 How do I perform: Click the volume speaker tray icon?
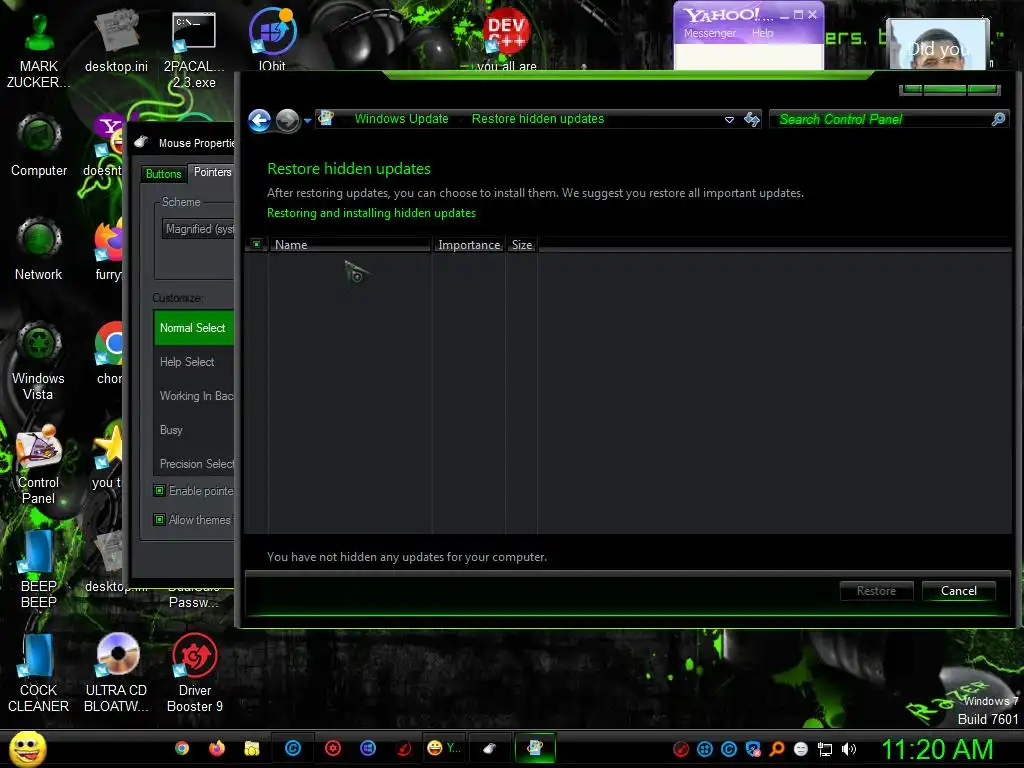pos(848,749)
